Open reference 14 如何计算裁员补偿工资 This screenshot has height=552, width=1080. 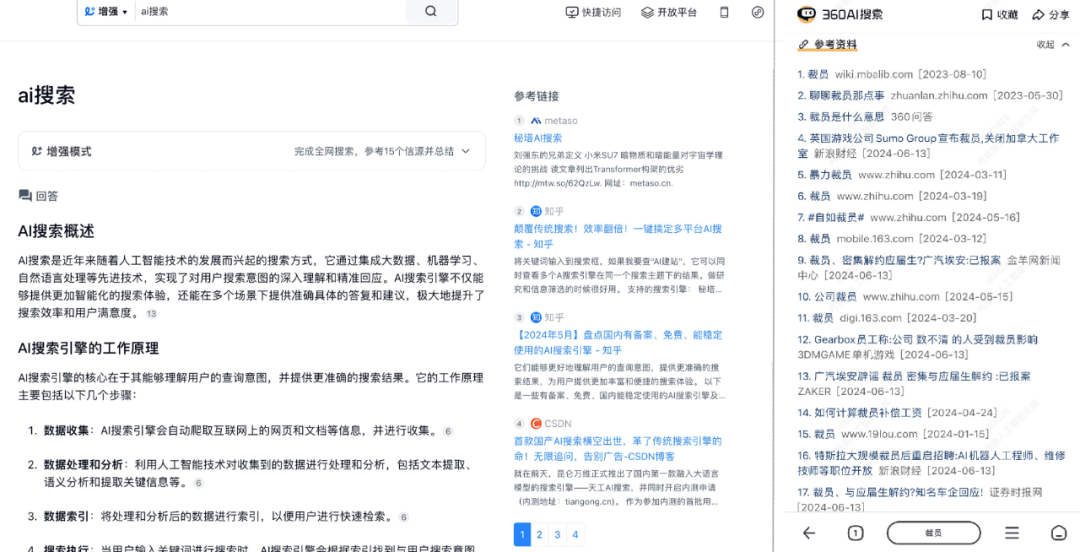click(897, 413)
